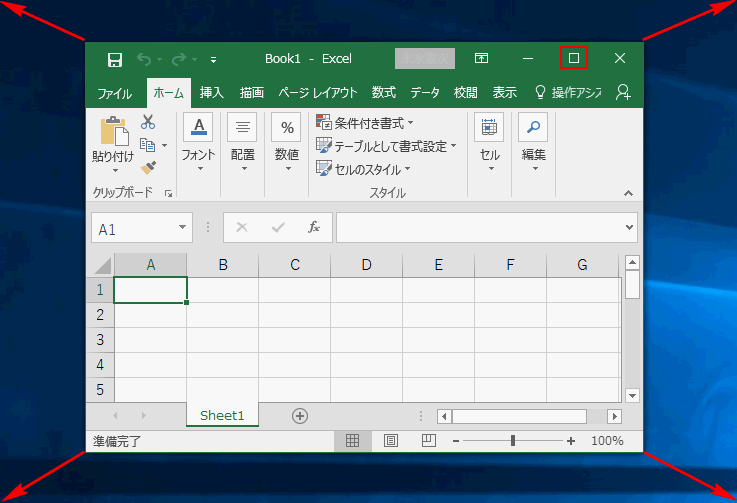The image size is (737, 503).
Task: Switch to Normal view in status bar
Action: pyautogui.click(x=352, y=440)
